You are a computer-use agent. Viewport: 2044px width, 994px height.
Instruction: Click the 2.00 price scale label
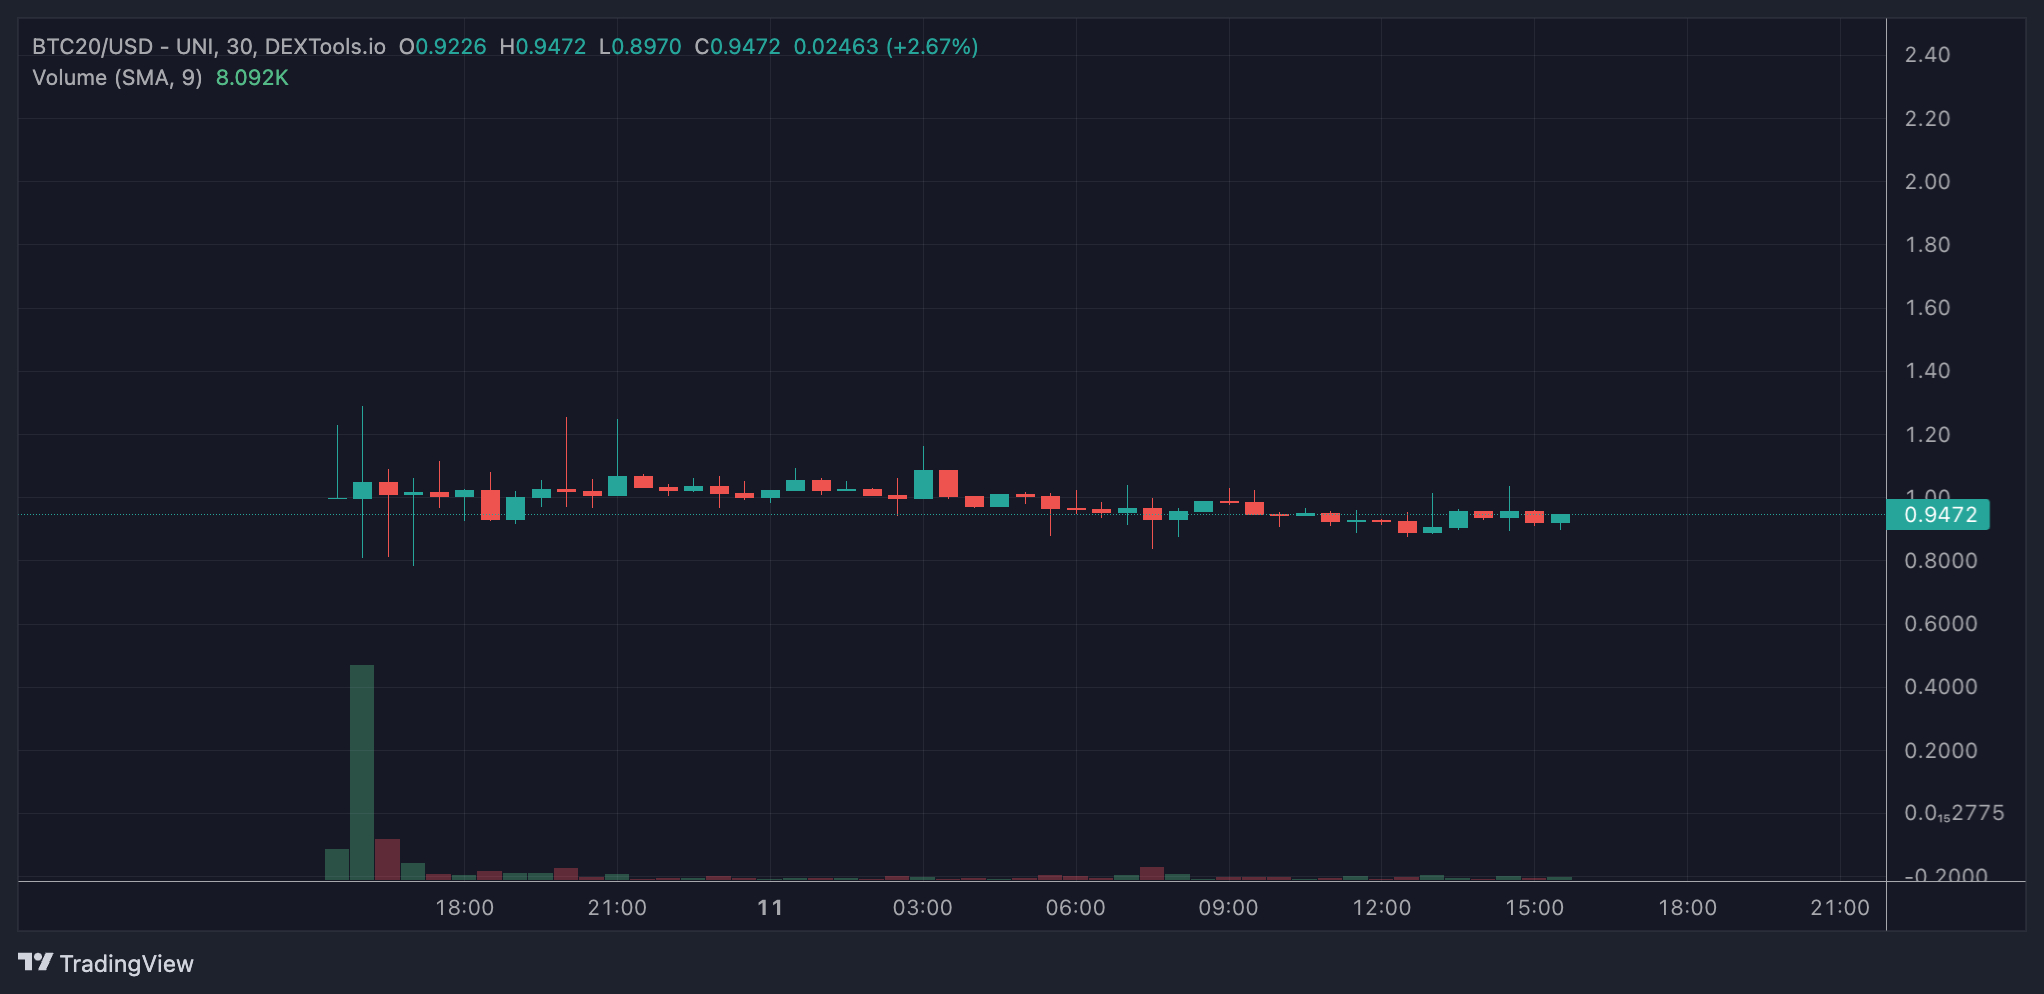pyautogui.click(x=1927, y=182)
